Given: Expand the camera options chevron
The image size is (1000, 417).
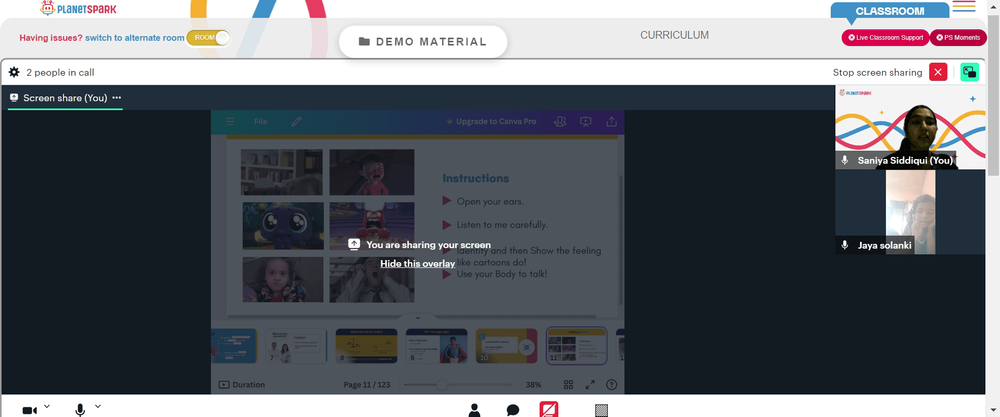Looking at the screenshot, I should [x=47, y=406].
